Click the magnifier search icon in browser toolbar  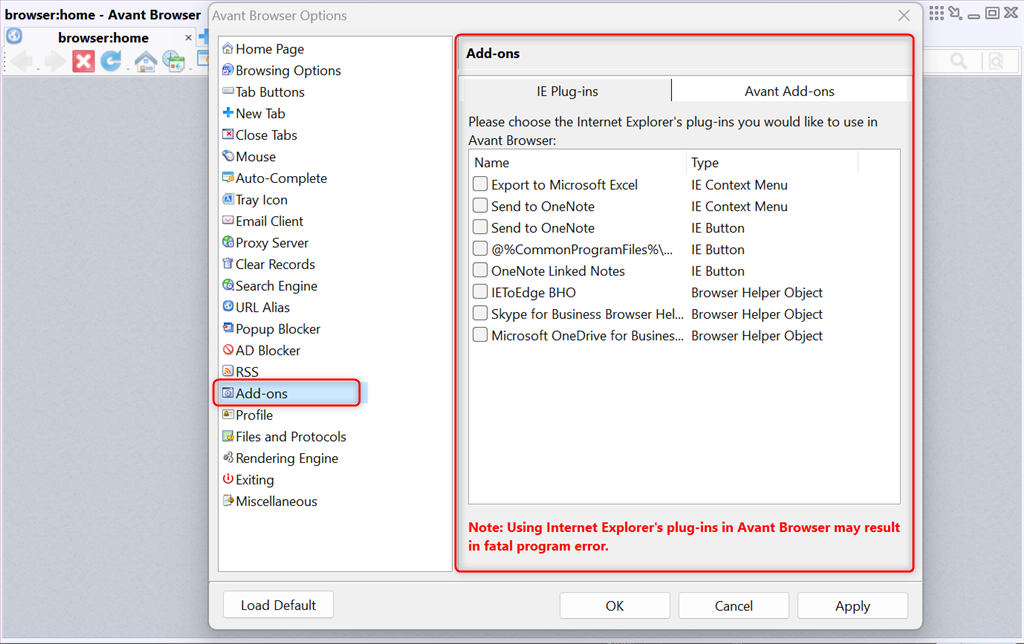coord(959,61)
